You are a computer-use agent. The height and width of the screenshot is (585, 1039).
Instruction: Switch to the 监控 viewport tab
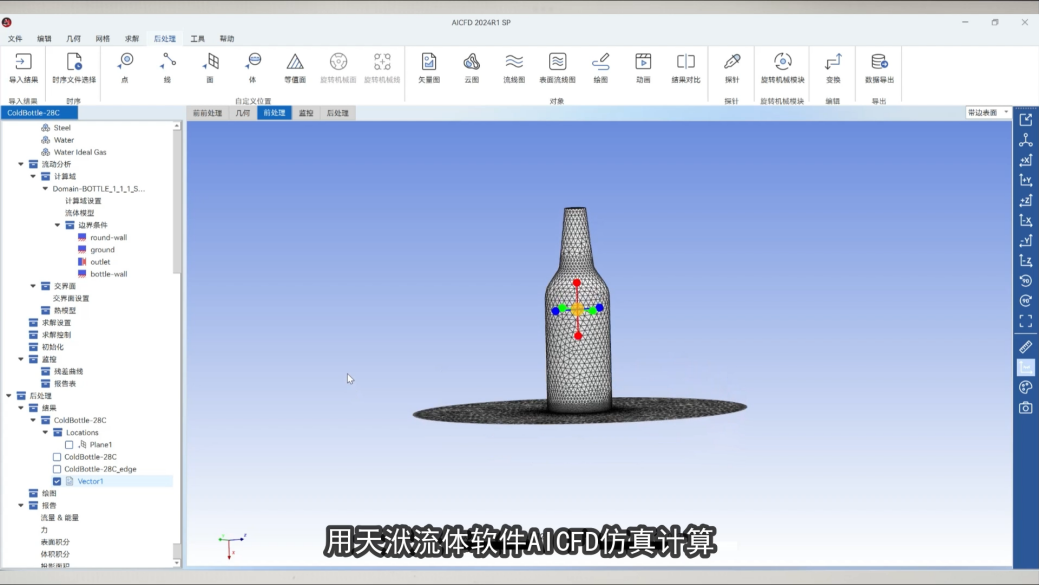tap(305, 113)
